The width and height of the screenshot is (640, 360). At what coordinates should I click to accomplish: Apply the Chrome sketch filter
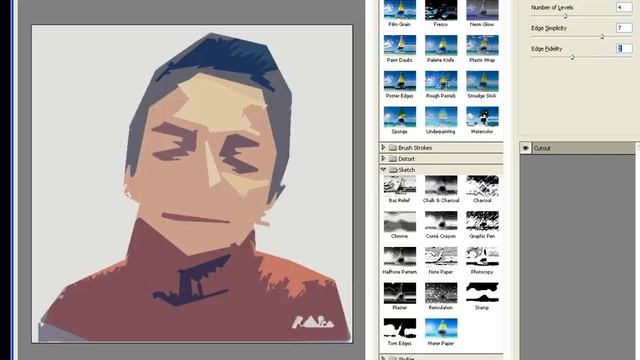pyautogui.click(x=400, y=221)
